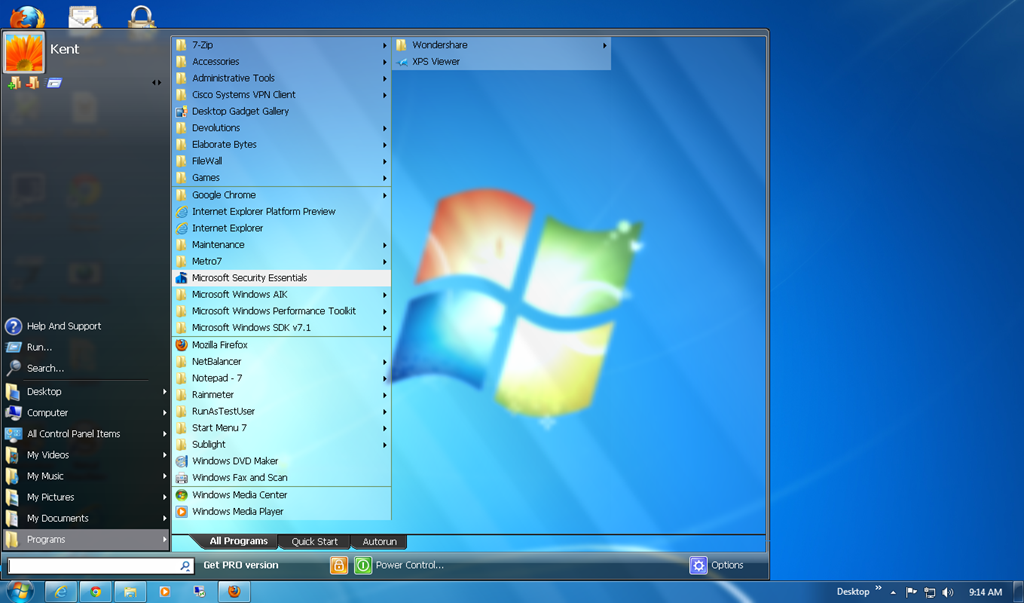This screenshot has width=1024, height=603.
Task: Select the Programs entry
Action: [x=85, y=539]
